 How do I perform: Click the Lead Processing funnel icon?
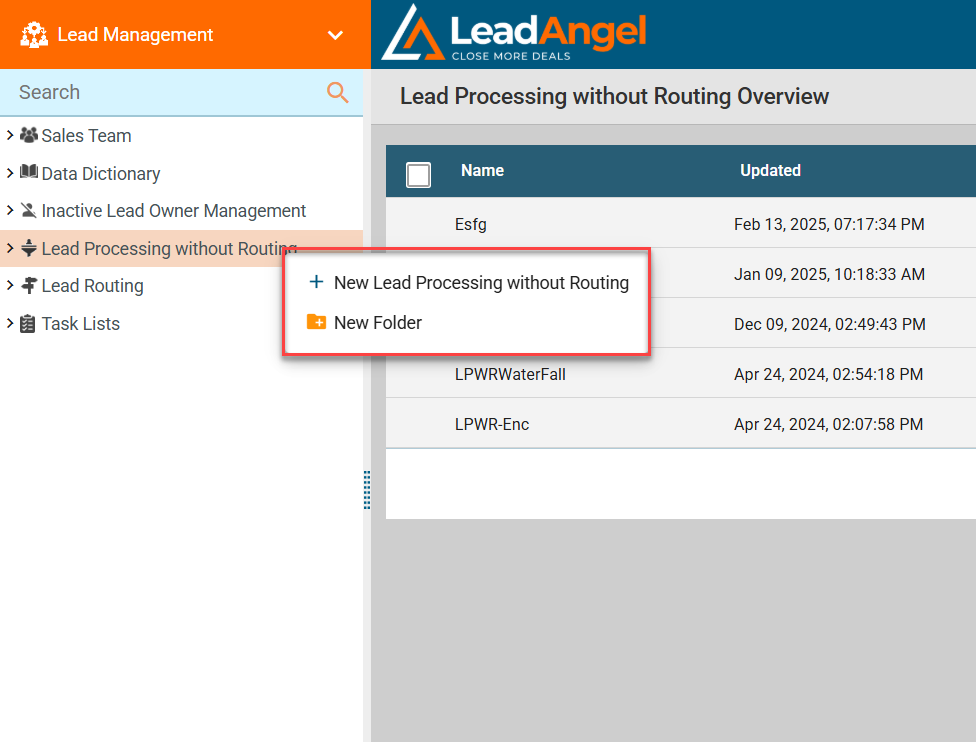point(29,248)
